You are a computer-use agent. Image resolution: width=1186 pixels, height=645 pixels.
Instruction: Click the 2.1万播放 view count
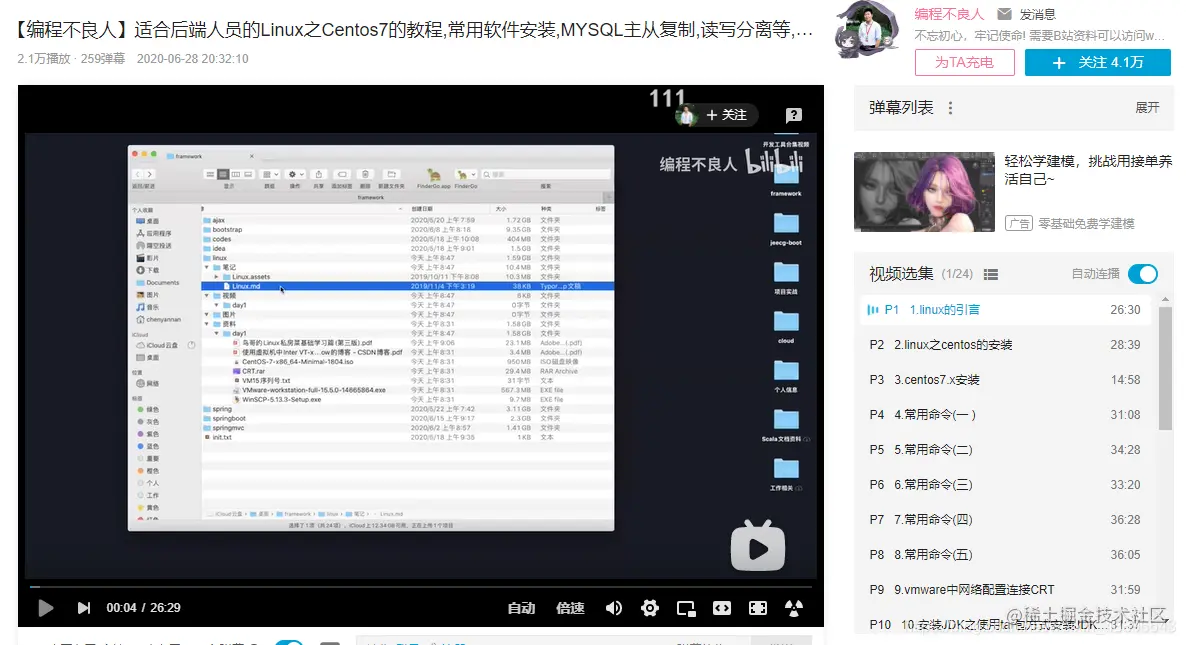(x=44, y=58)
